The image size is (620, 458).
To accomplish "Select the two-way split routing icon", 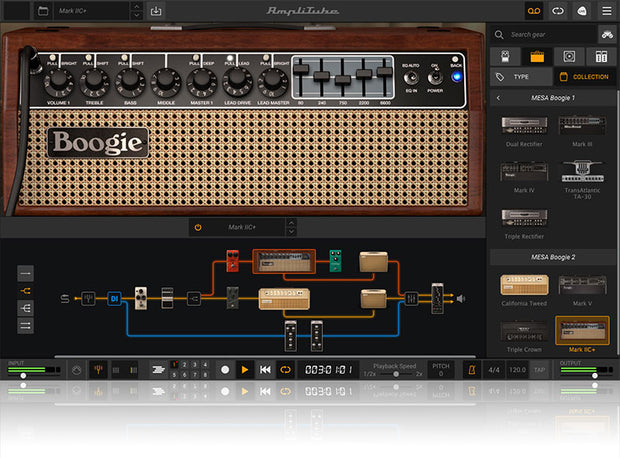I will click(x=25, y=291).
